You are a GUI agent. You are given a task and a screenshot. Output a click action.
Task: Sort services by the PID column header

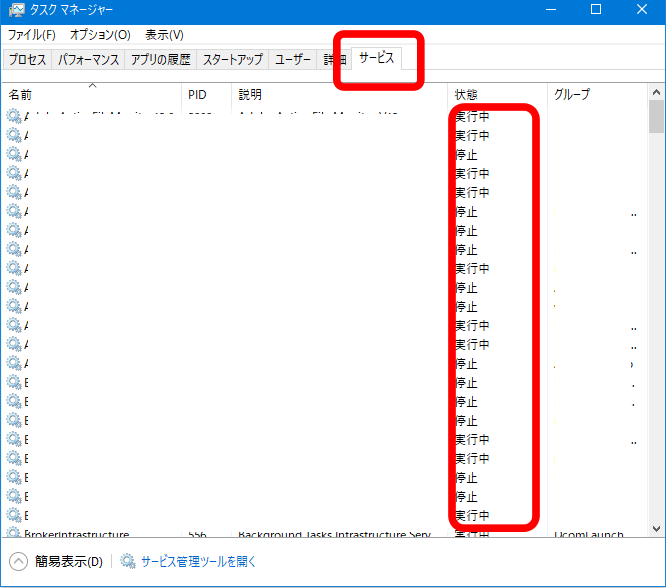pos(207,94)
